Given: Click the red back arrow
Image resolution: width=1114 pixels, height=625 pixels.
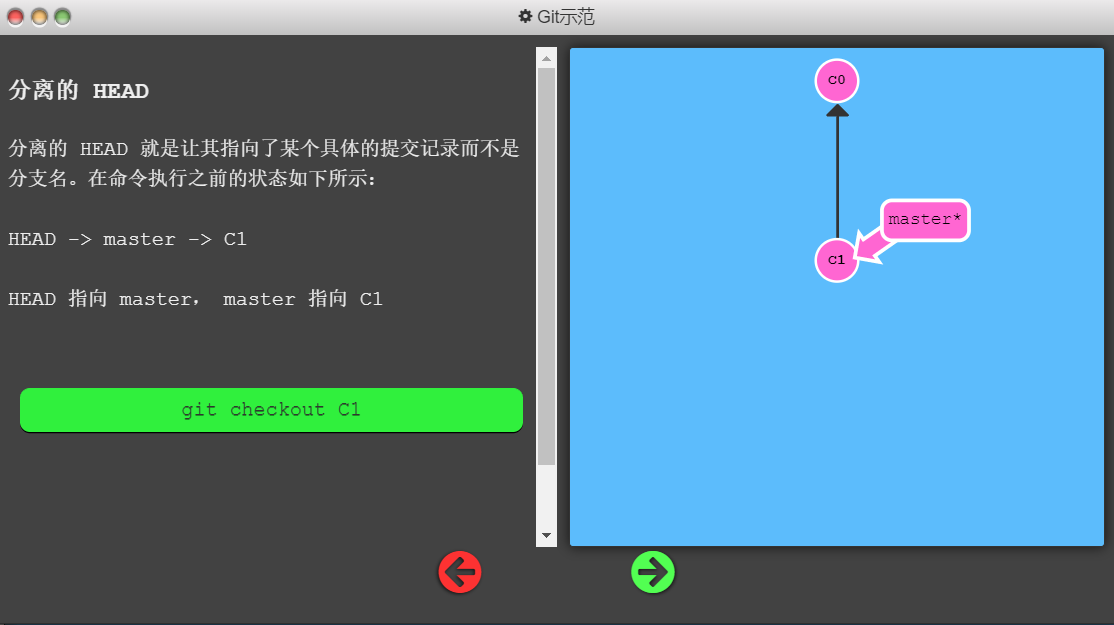Looking at the screenshot, I should coord(460,572).
